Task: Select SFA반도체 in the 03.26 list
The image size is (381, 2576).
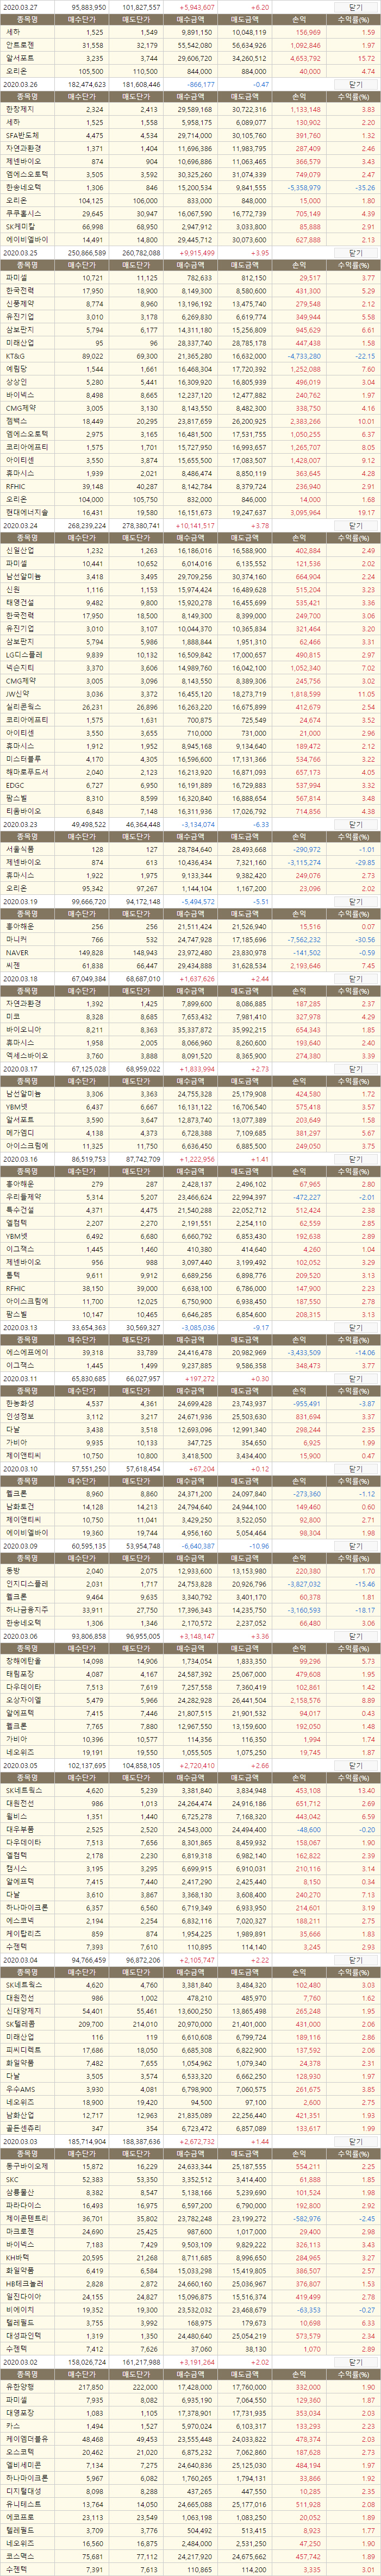Action: [x=22, y=135]
